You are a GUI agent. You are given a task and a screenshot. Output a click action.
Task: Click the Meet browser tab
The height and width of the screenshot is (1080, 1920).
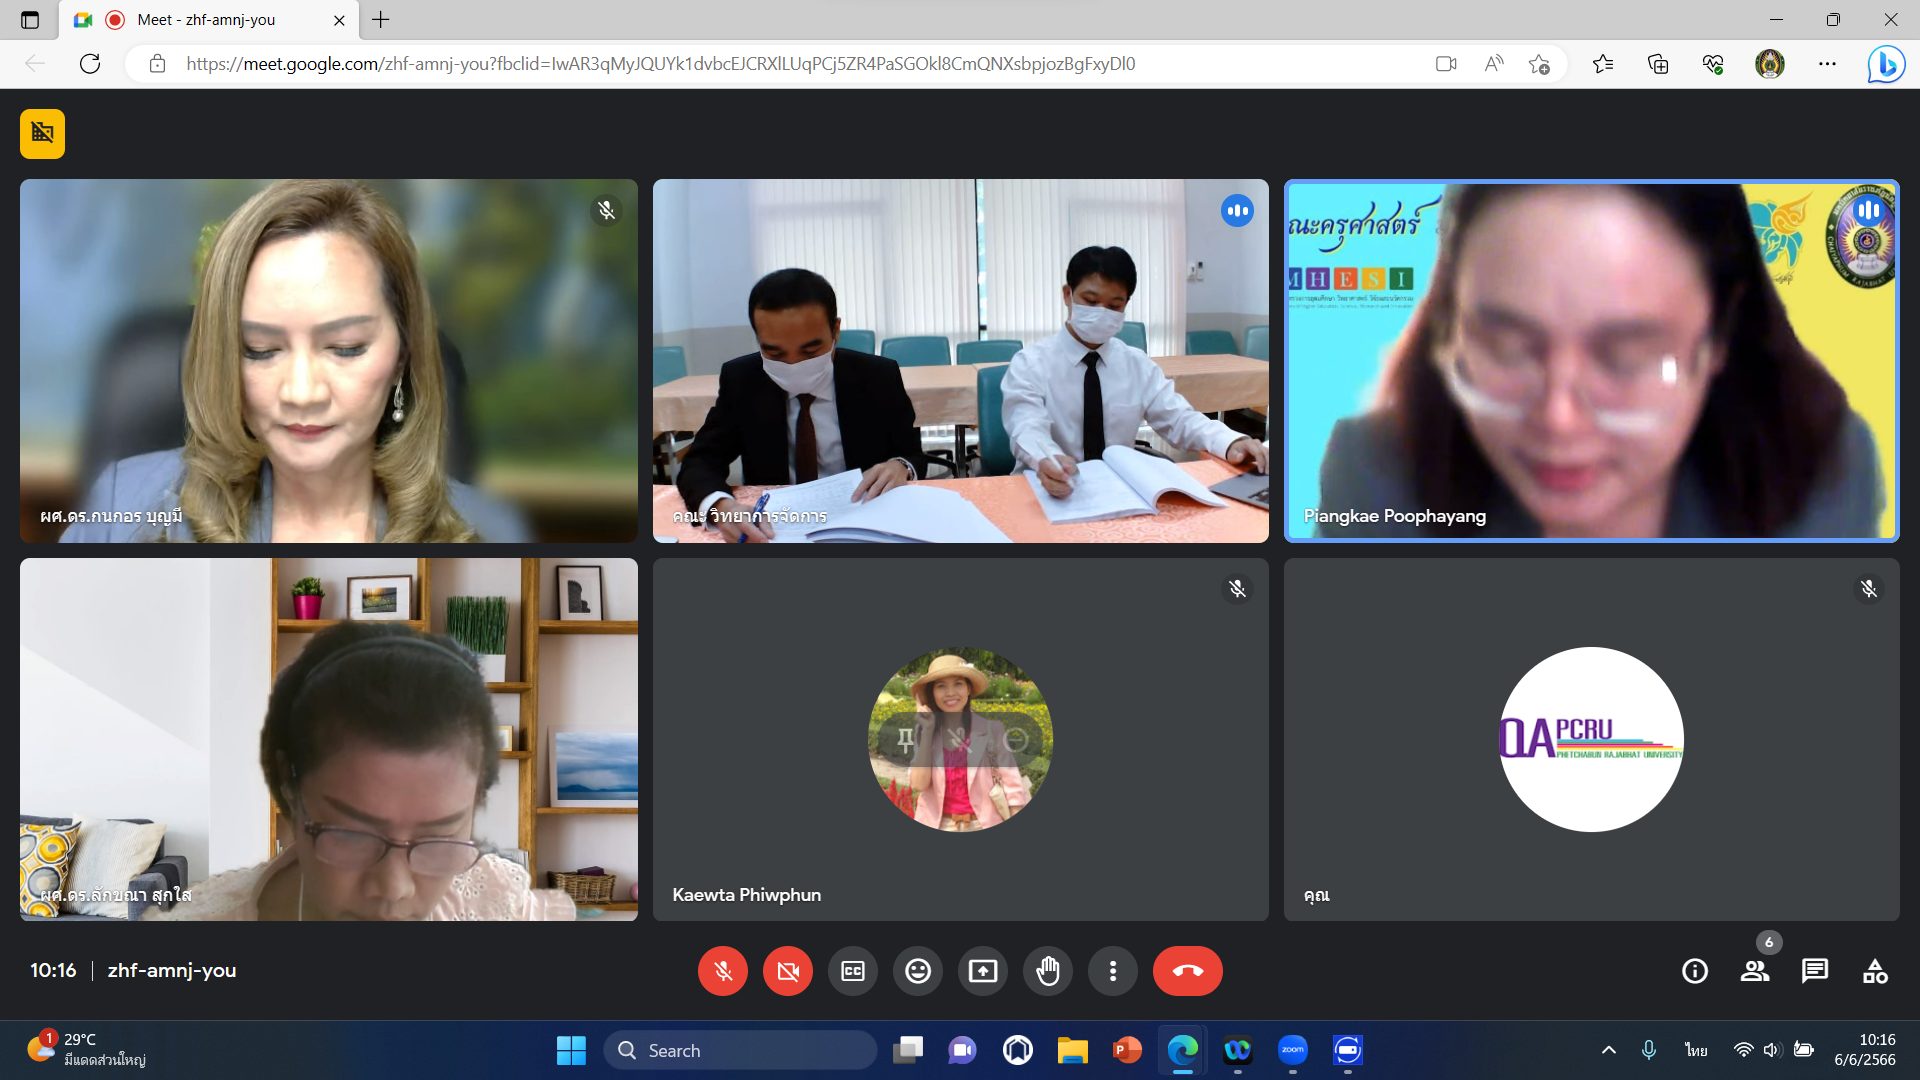tap(206, 20)
